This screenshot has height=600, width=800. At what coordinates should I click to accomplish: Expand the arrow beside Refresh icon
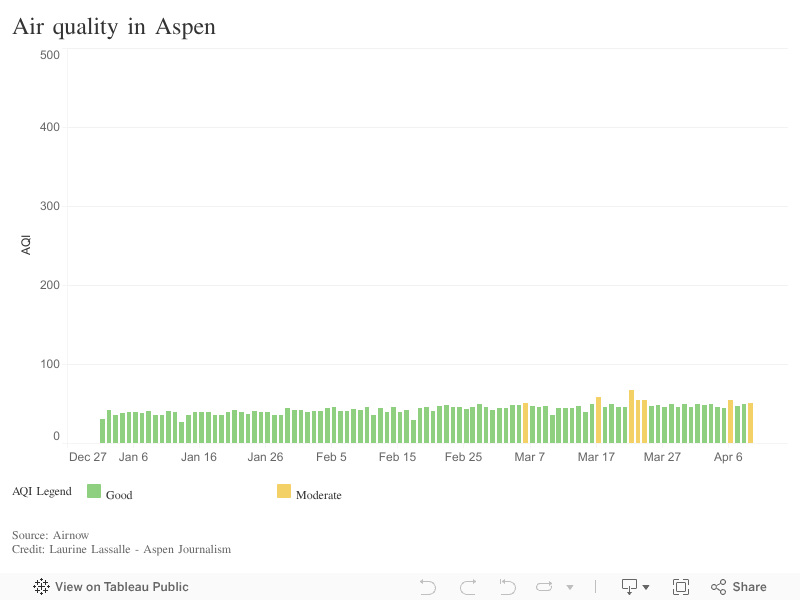(570, 587)
